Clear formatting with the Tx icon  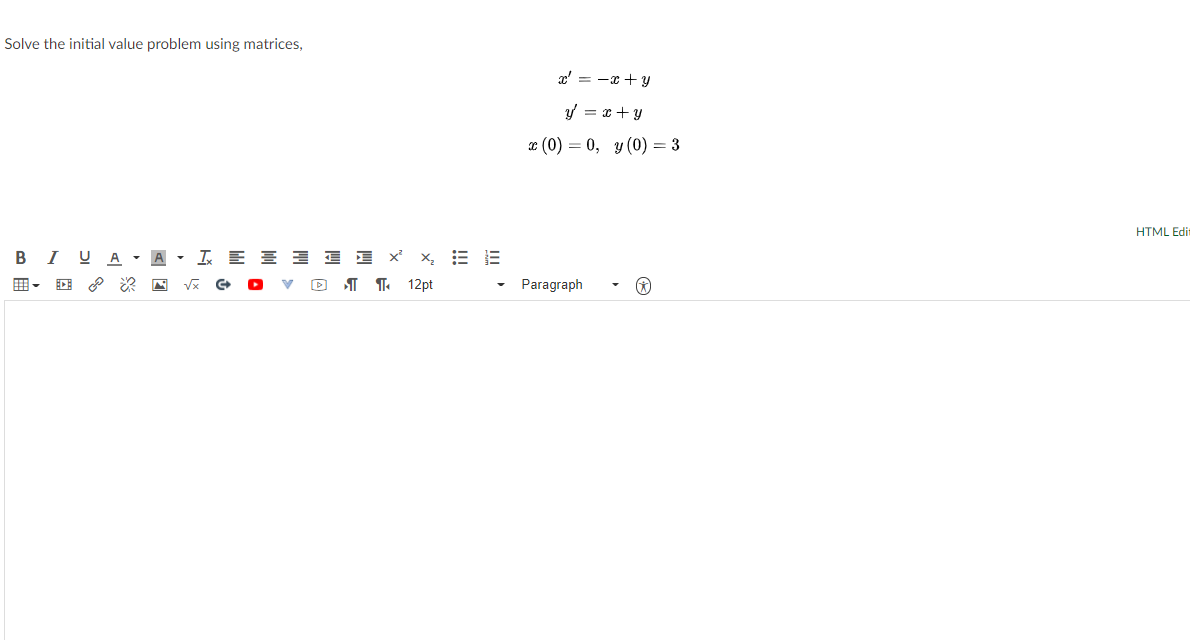203,257
